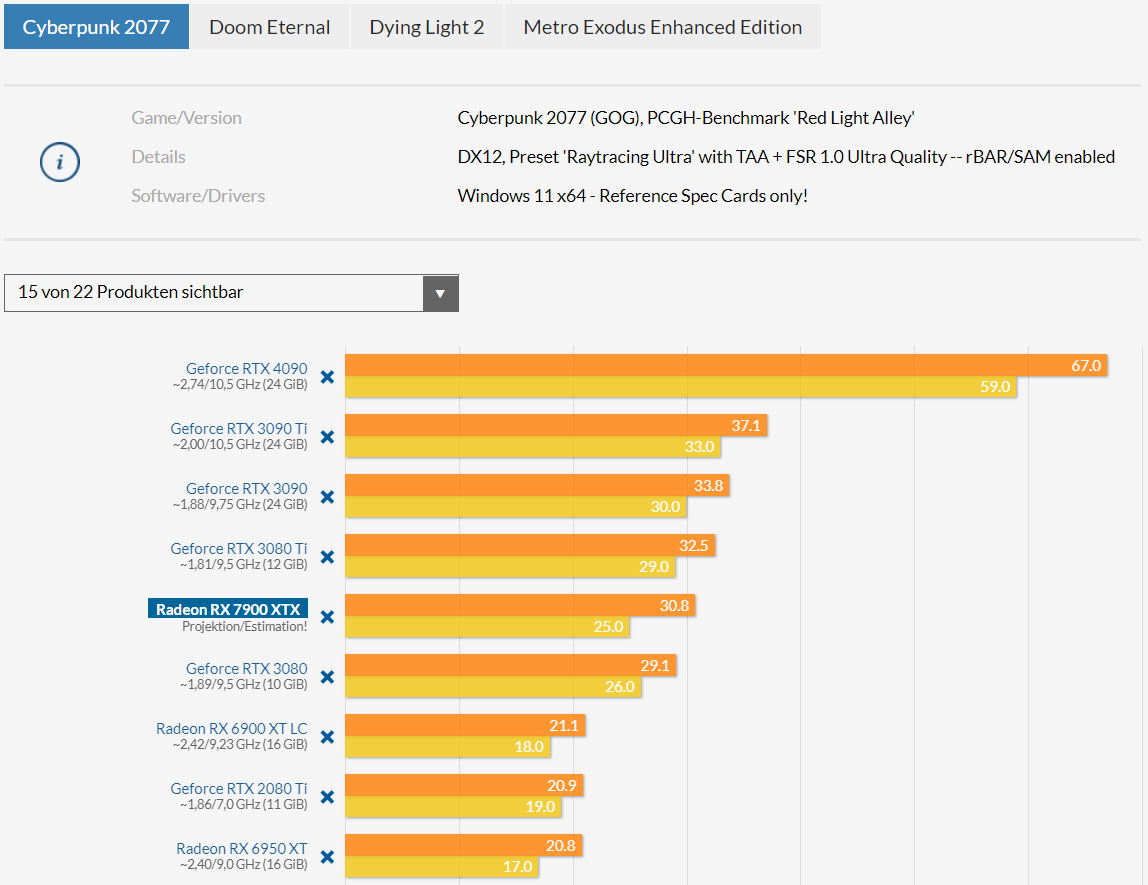Open the Geforce RTX 2080 Ti link
This screenshot has height=885, width=1148.
[239, 788]
